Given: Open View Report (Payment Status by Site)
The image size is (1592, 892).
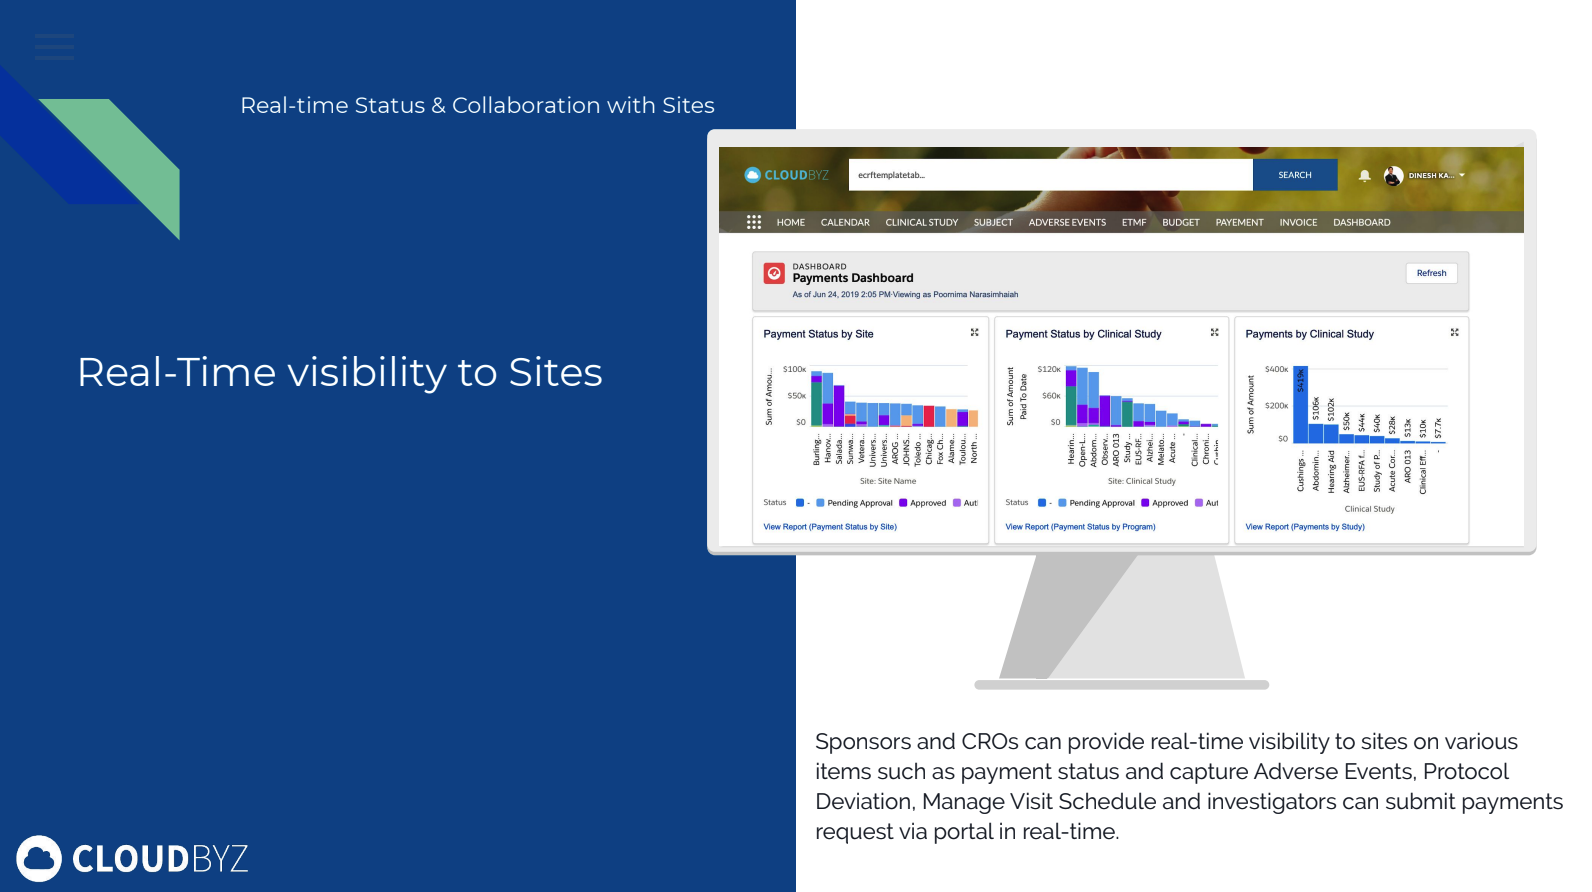Looking at the screenshot, I should point(830,527).
